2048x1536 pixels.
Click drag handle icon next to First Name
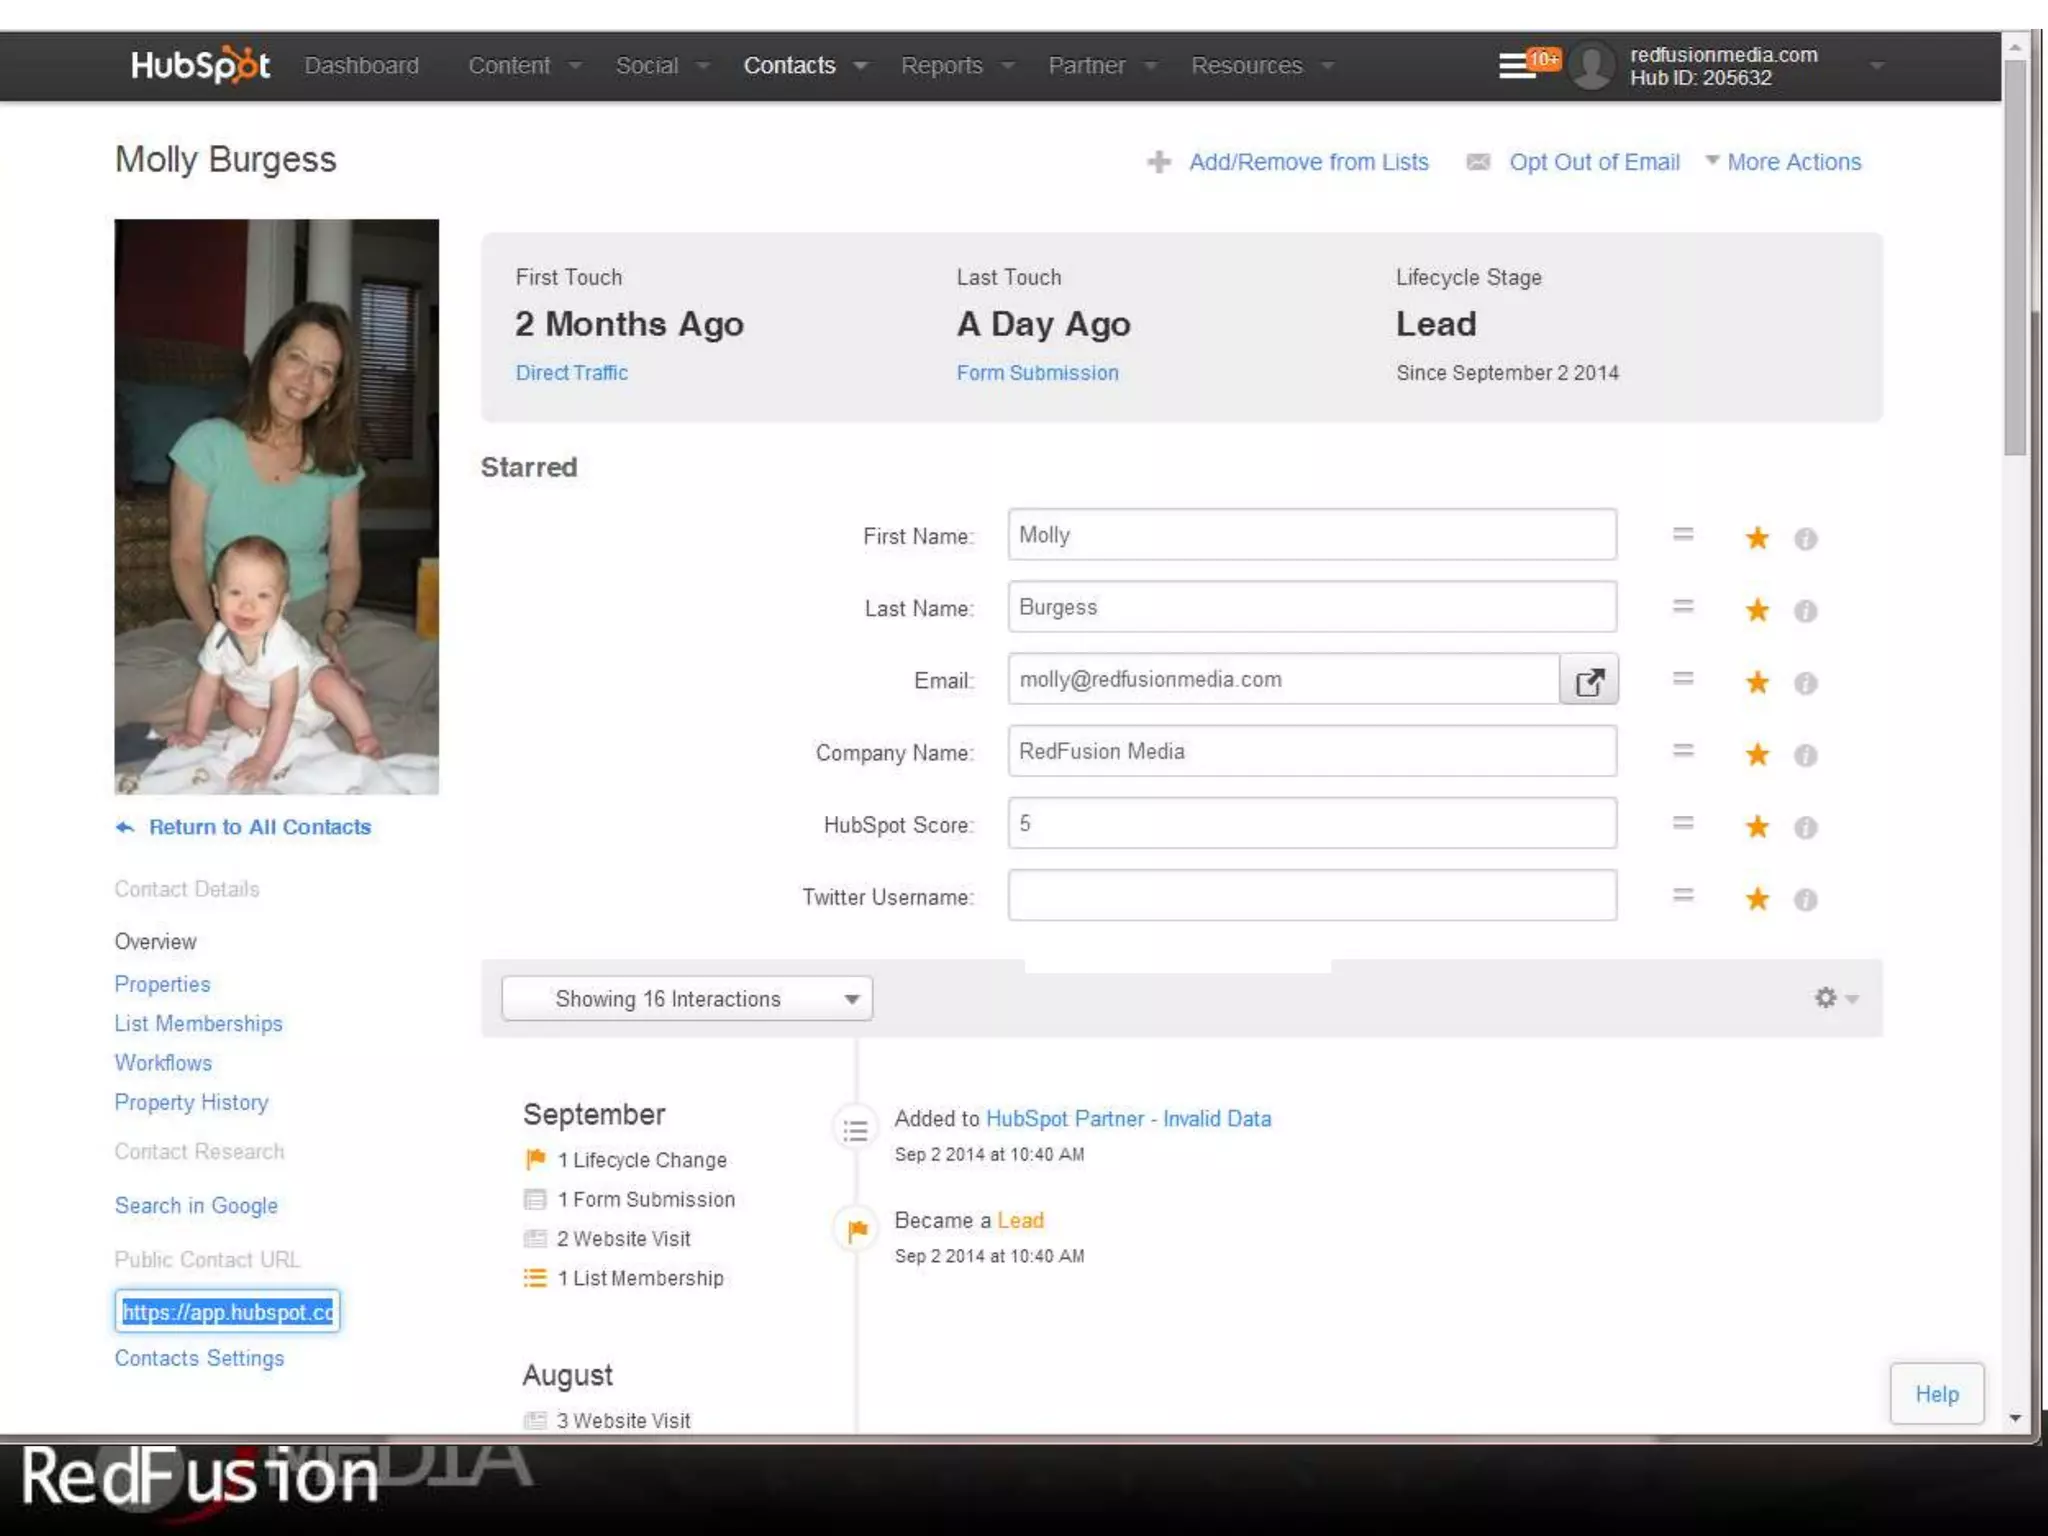pos(1683,535)
